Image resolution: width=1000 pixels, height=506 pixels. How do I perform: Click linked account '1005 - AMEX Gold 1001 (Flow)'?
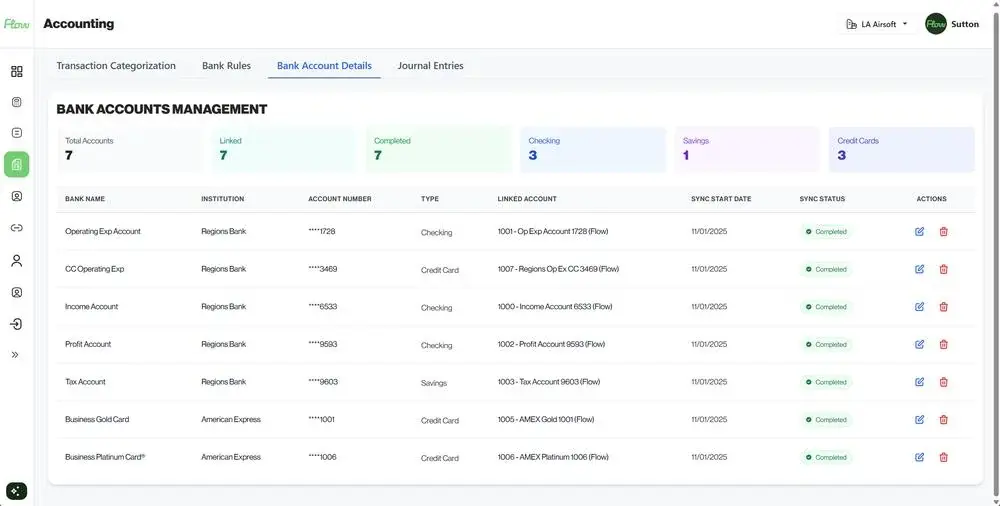[x=546, y=420]
